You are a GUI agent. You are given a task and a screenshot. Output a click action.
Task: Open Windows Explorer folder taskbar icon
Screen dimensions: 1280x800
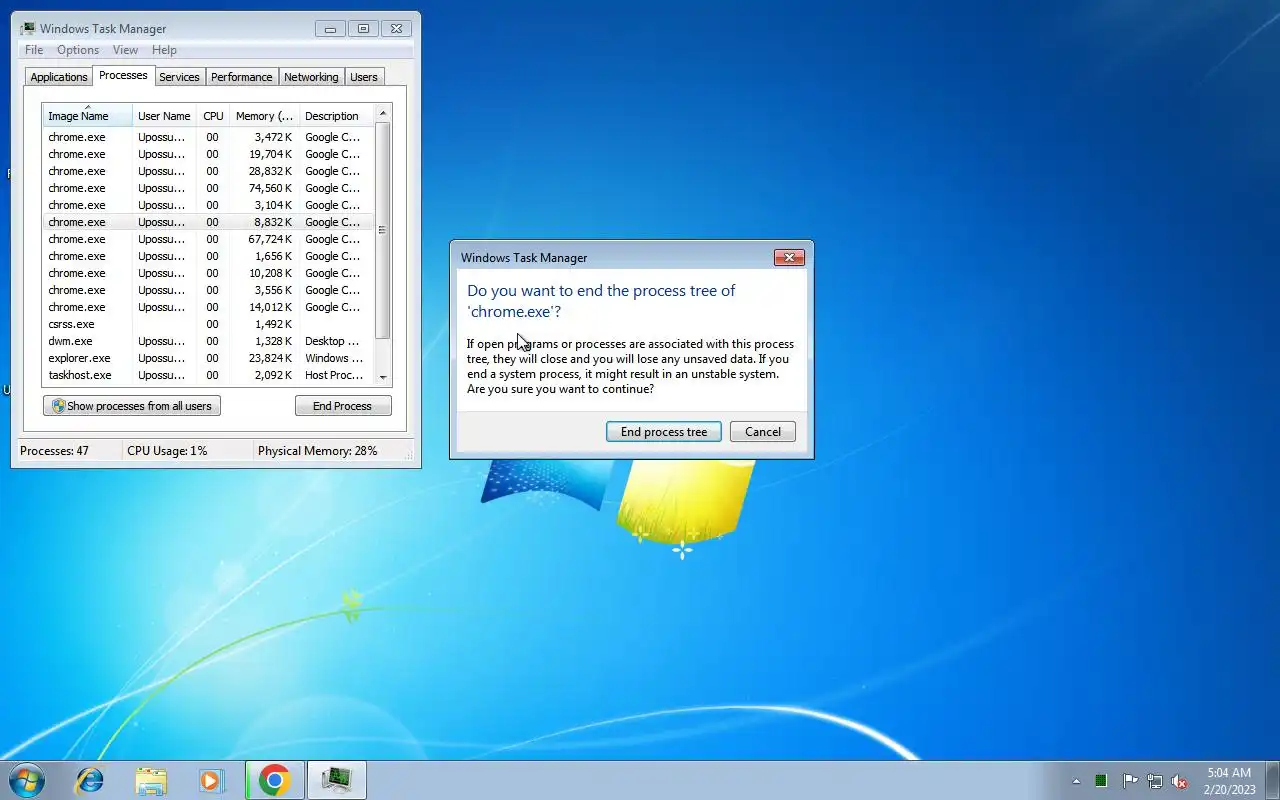coord(151,780)
